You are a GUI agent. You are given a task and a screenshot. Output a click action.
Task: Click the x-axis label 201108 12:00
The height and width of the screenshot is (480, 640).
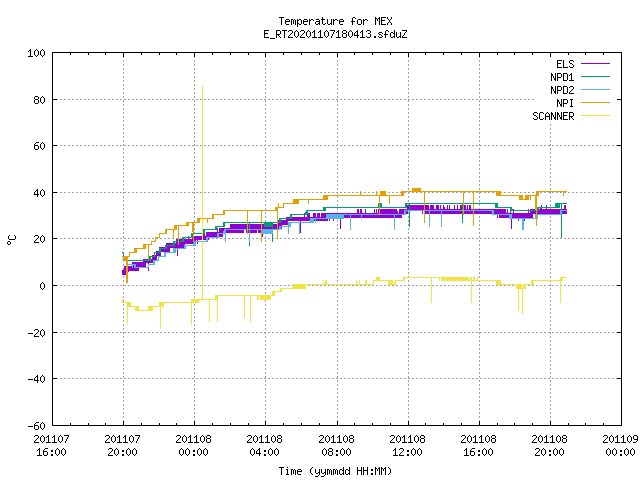coord(407,446)
